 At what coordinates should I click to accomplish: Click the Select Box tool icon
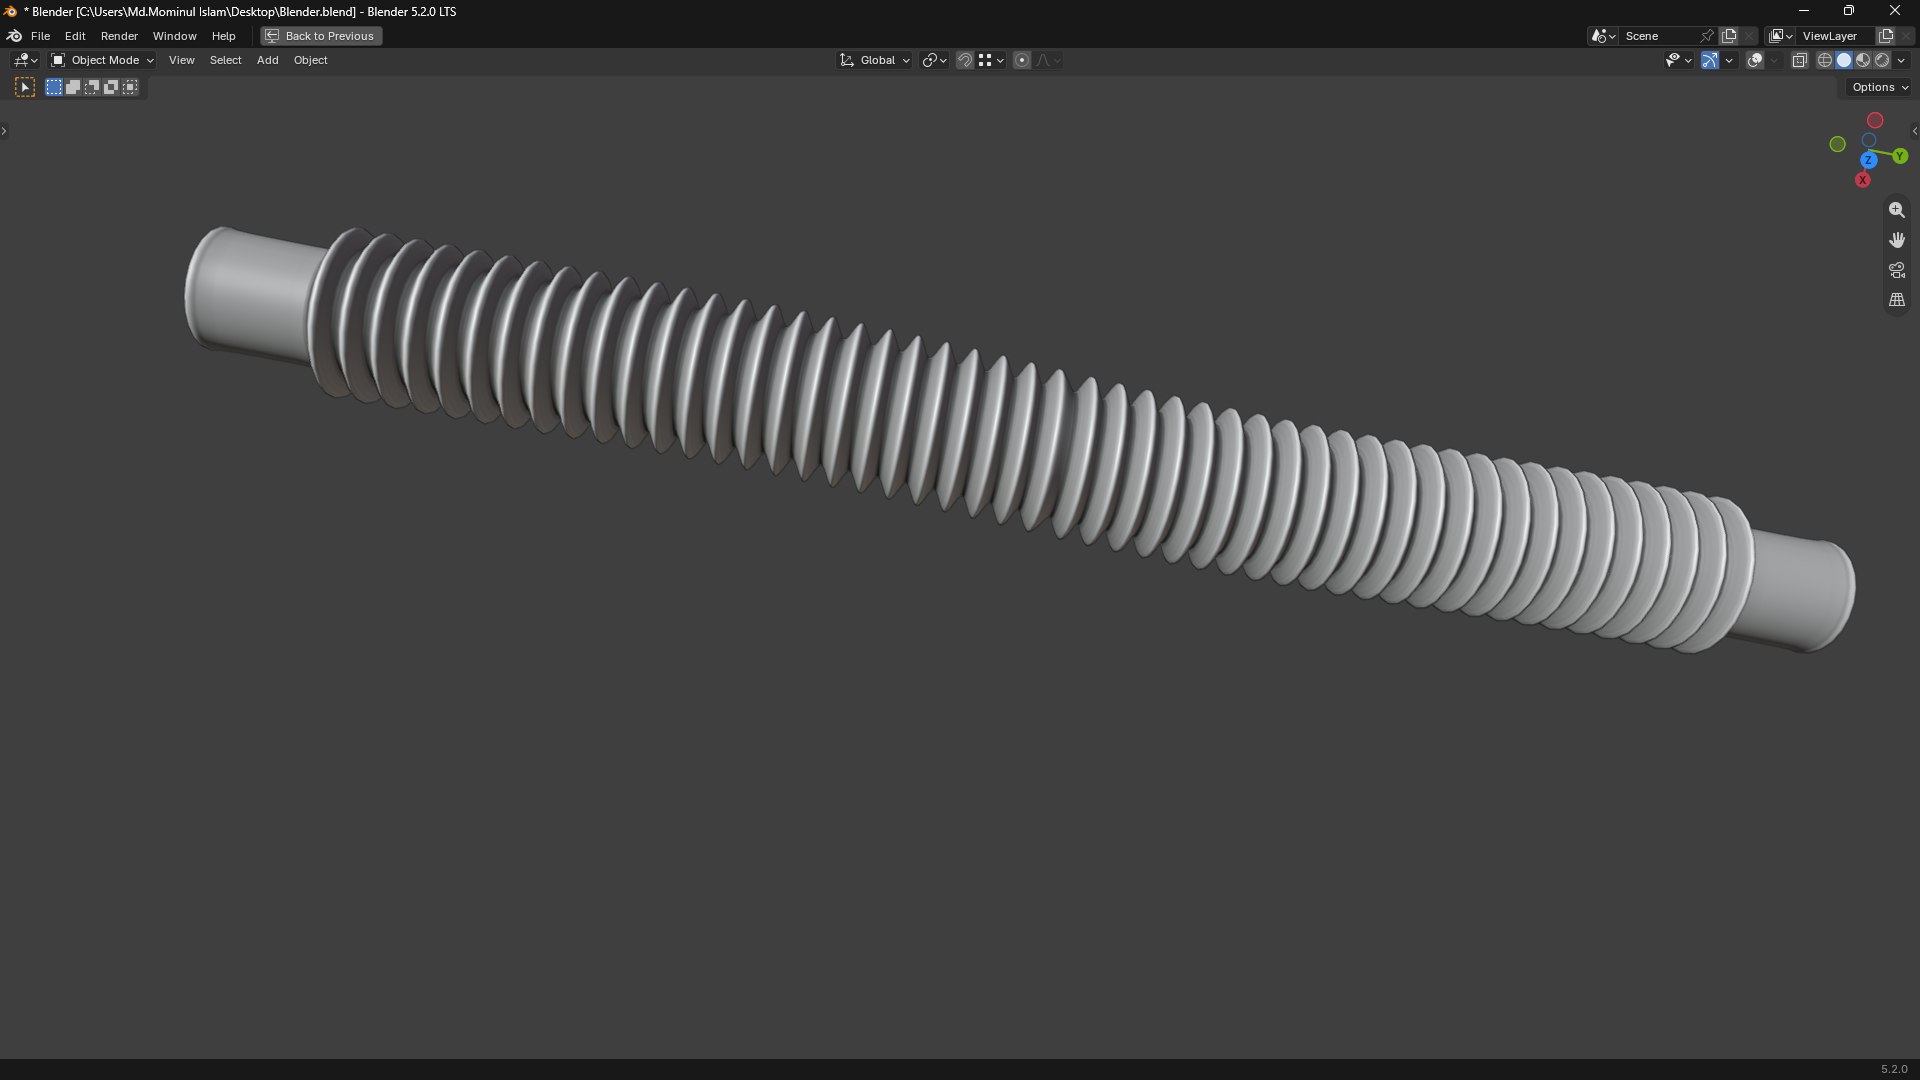click(25, 88)
